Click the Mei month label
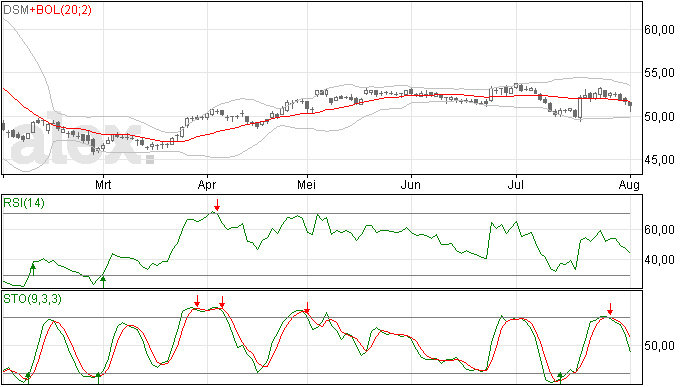The image size is (690, 387). (x=307, y=185)
